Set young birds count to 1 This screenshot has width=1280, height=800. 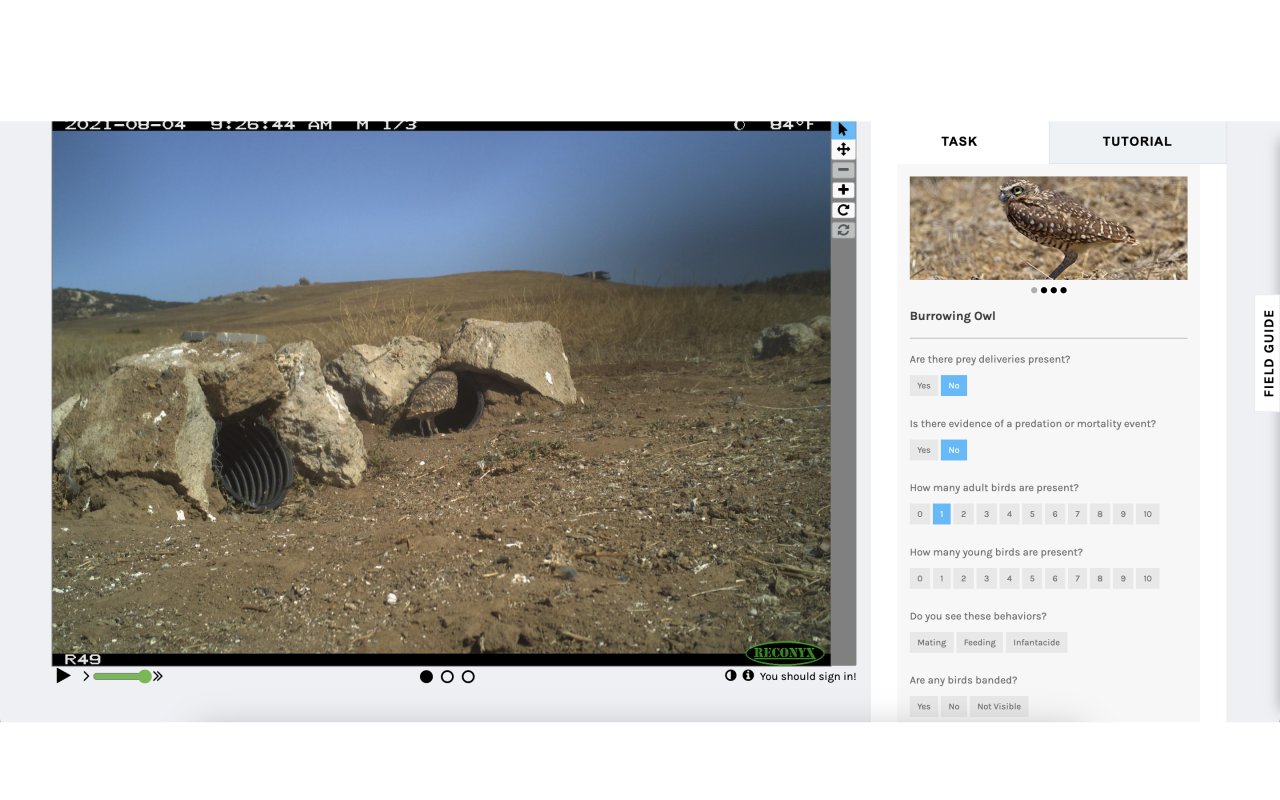942,578
